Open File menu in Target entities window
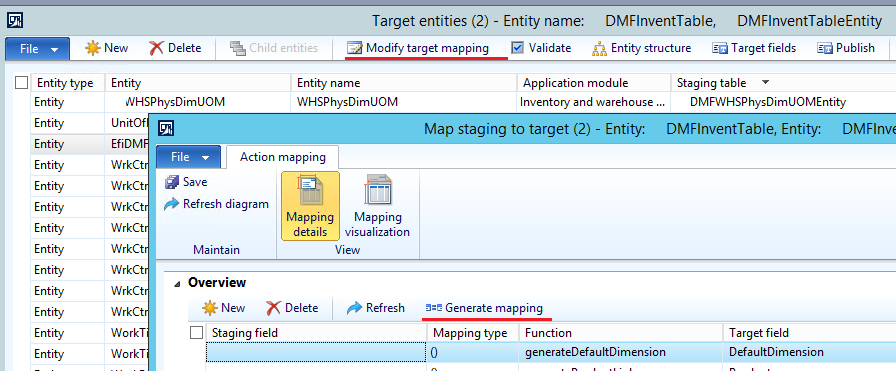 (x=38, y=49)
